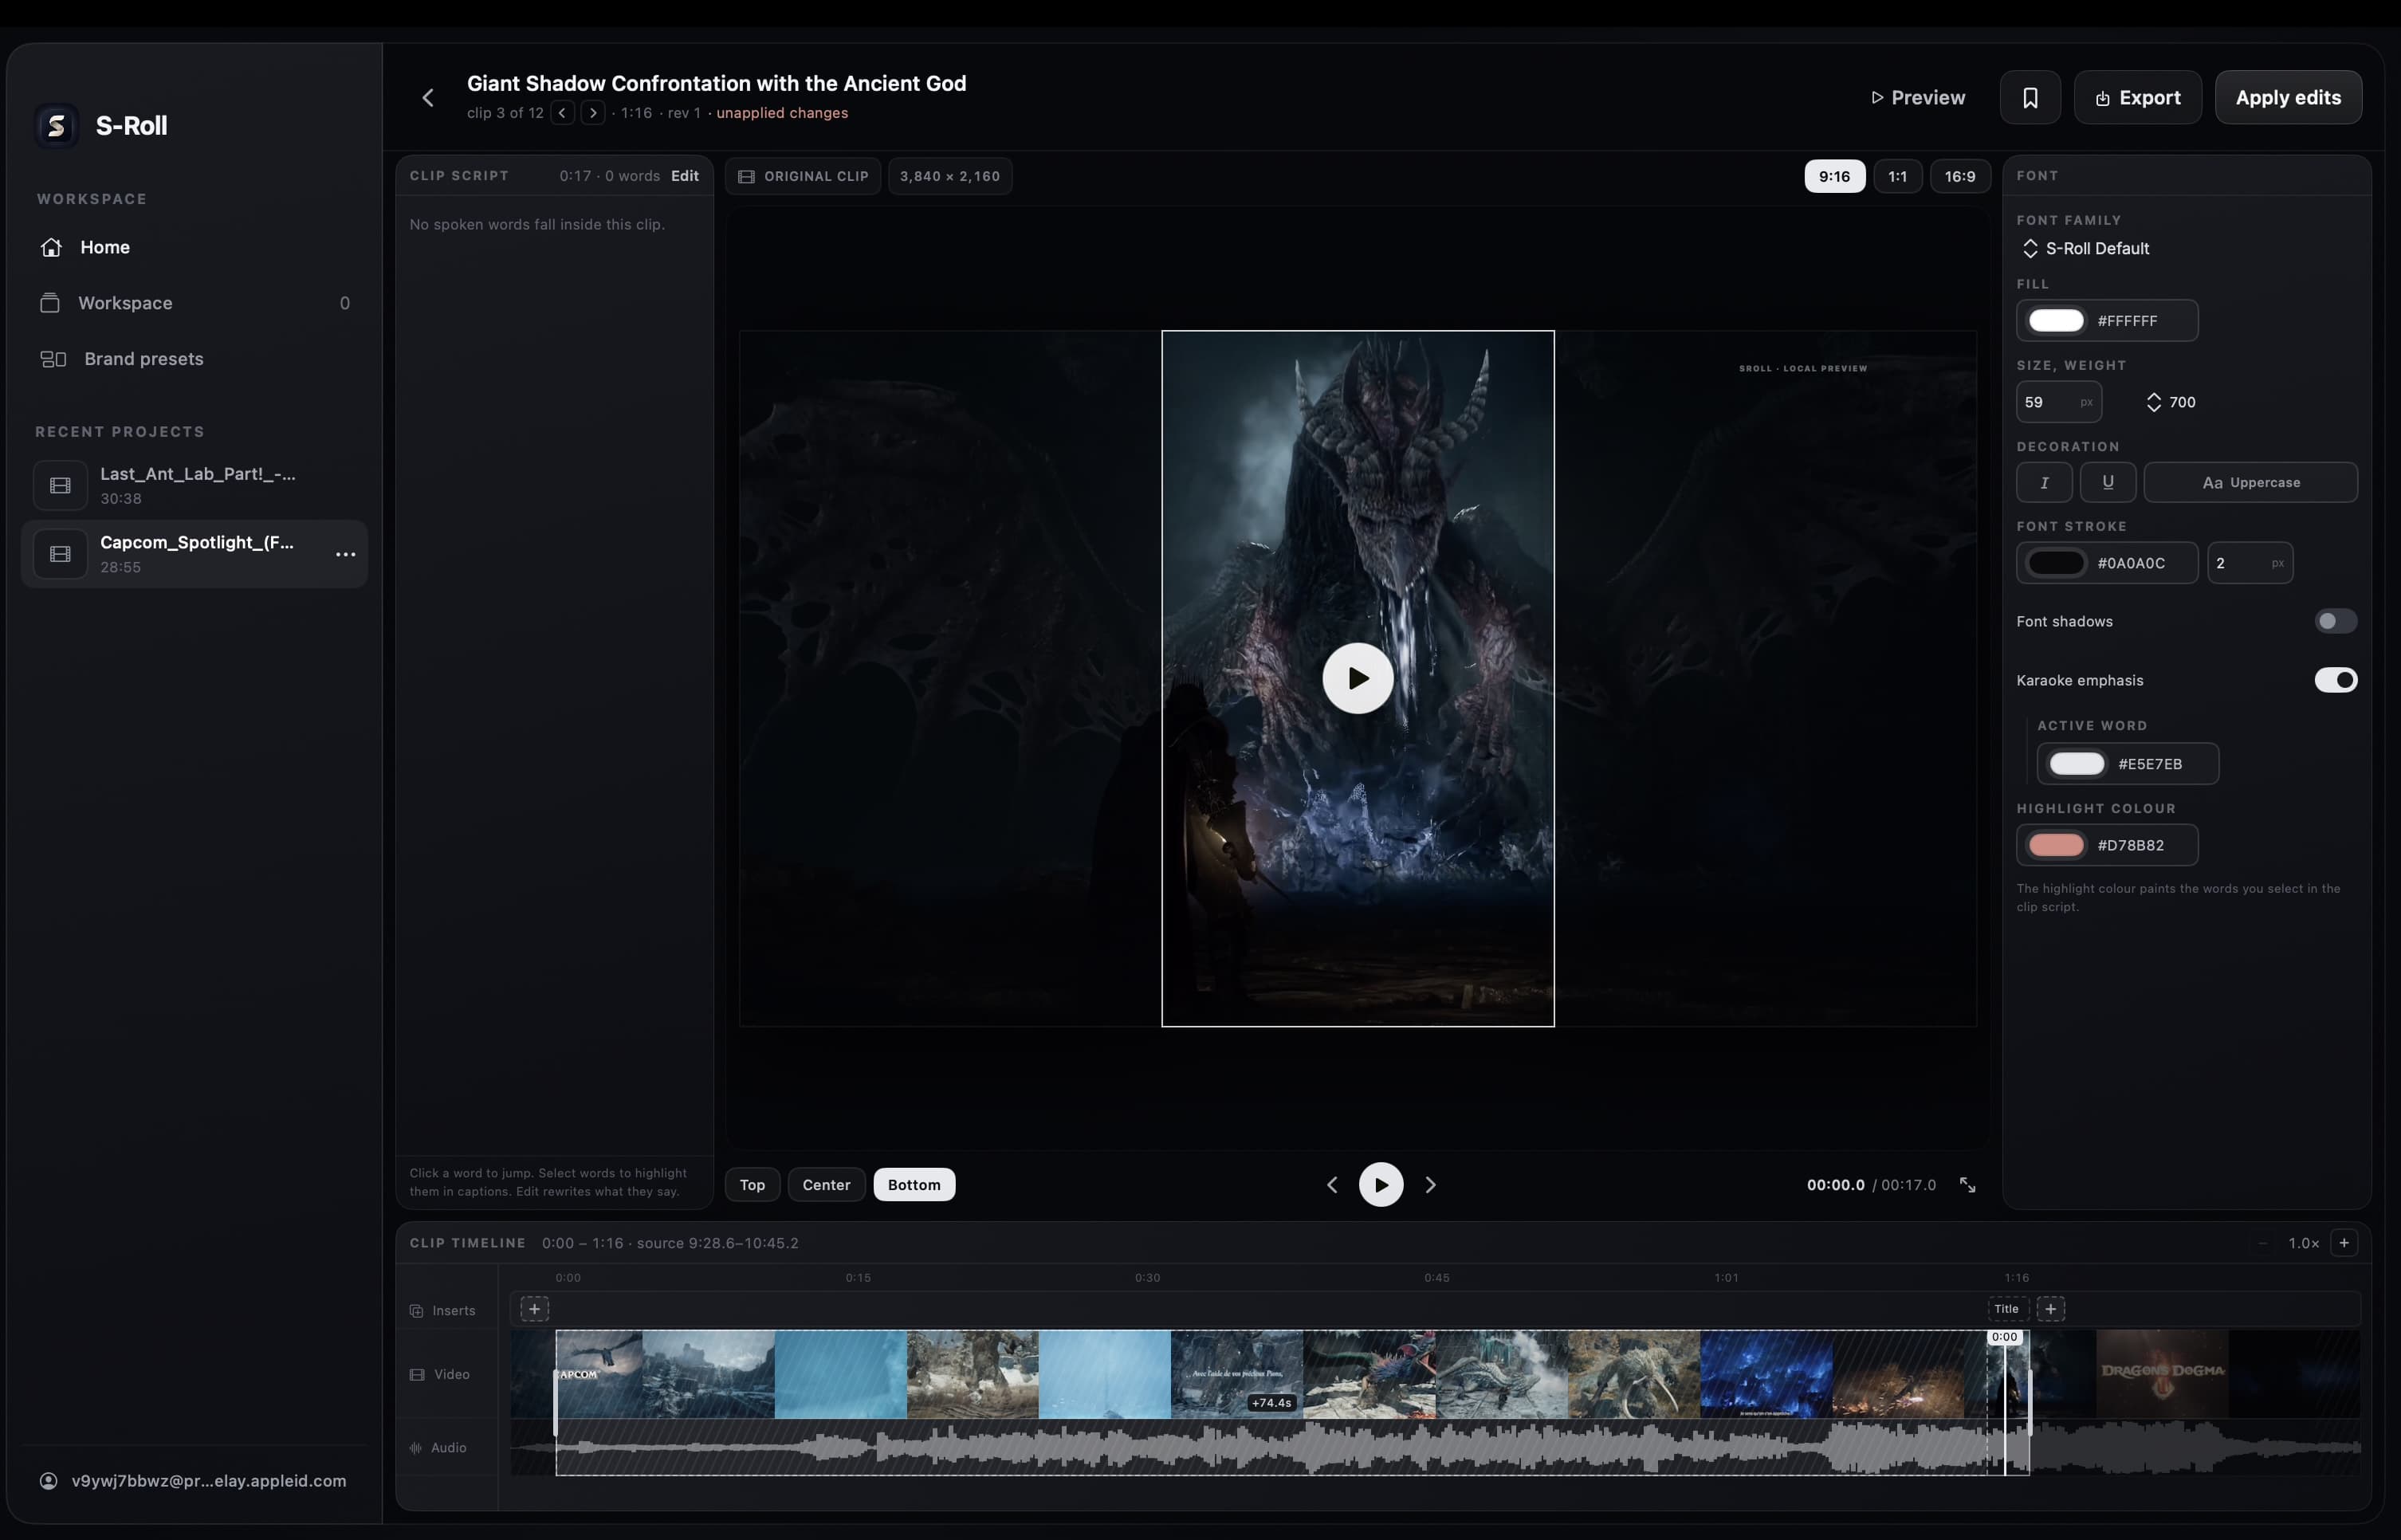The height and width of the screenshot is (1540, 2401).
Task: Open more options for Capcom_Spotlight project
Action: (345, 554)
